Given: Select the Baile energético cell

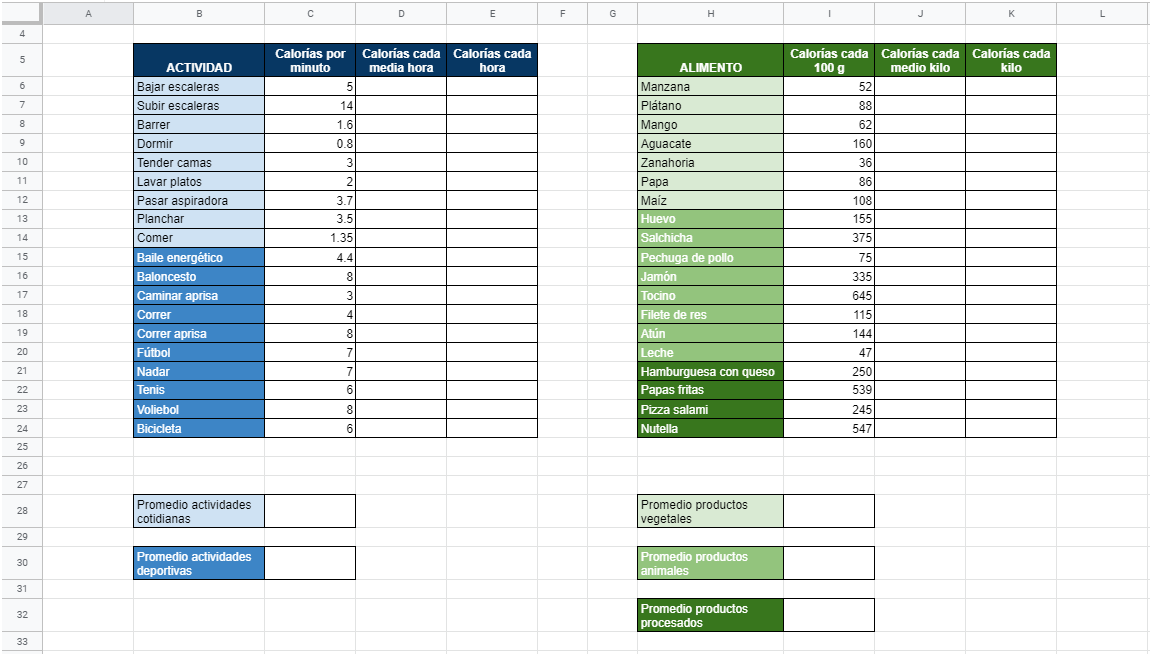Looking at the screenshot, I should (199, 257).
